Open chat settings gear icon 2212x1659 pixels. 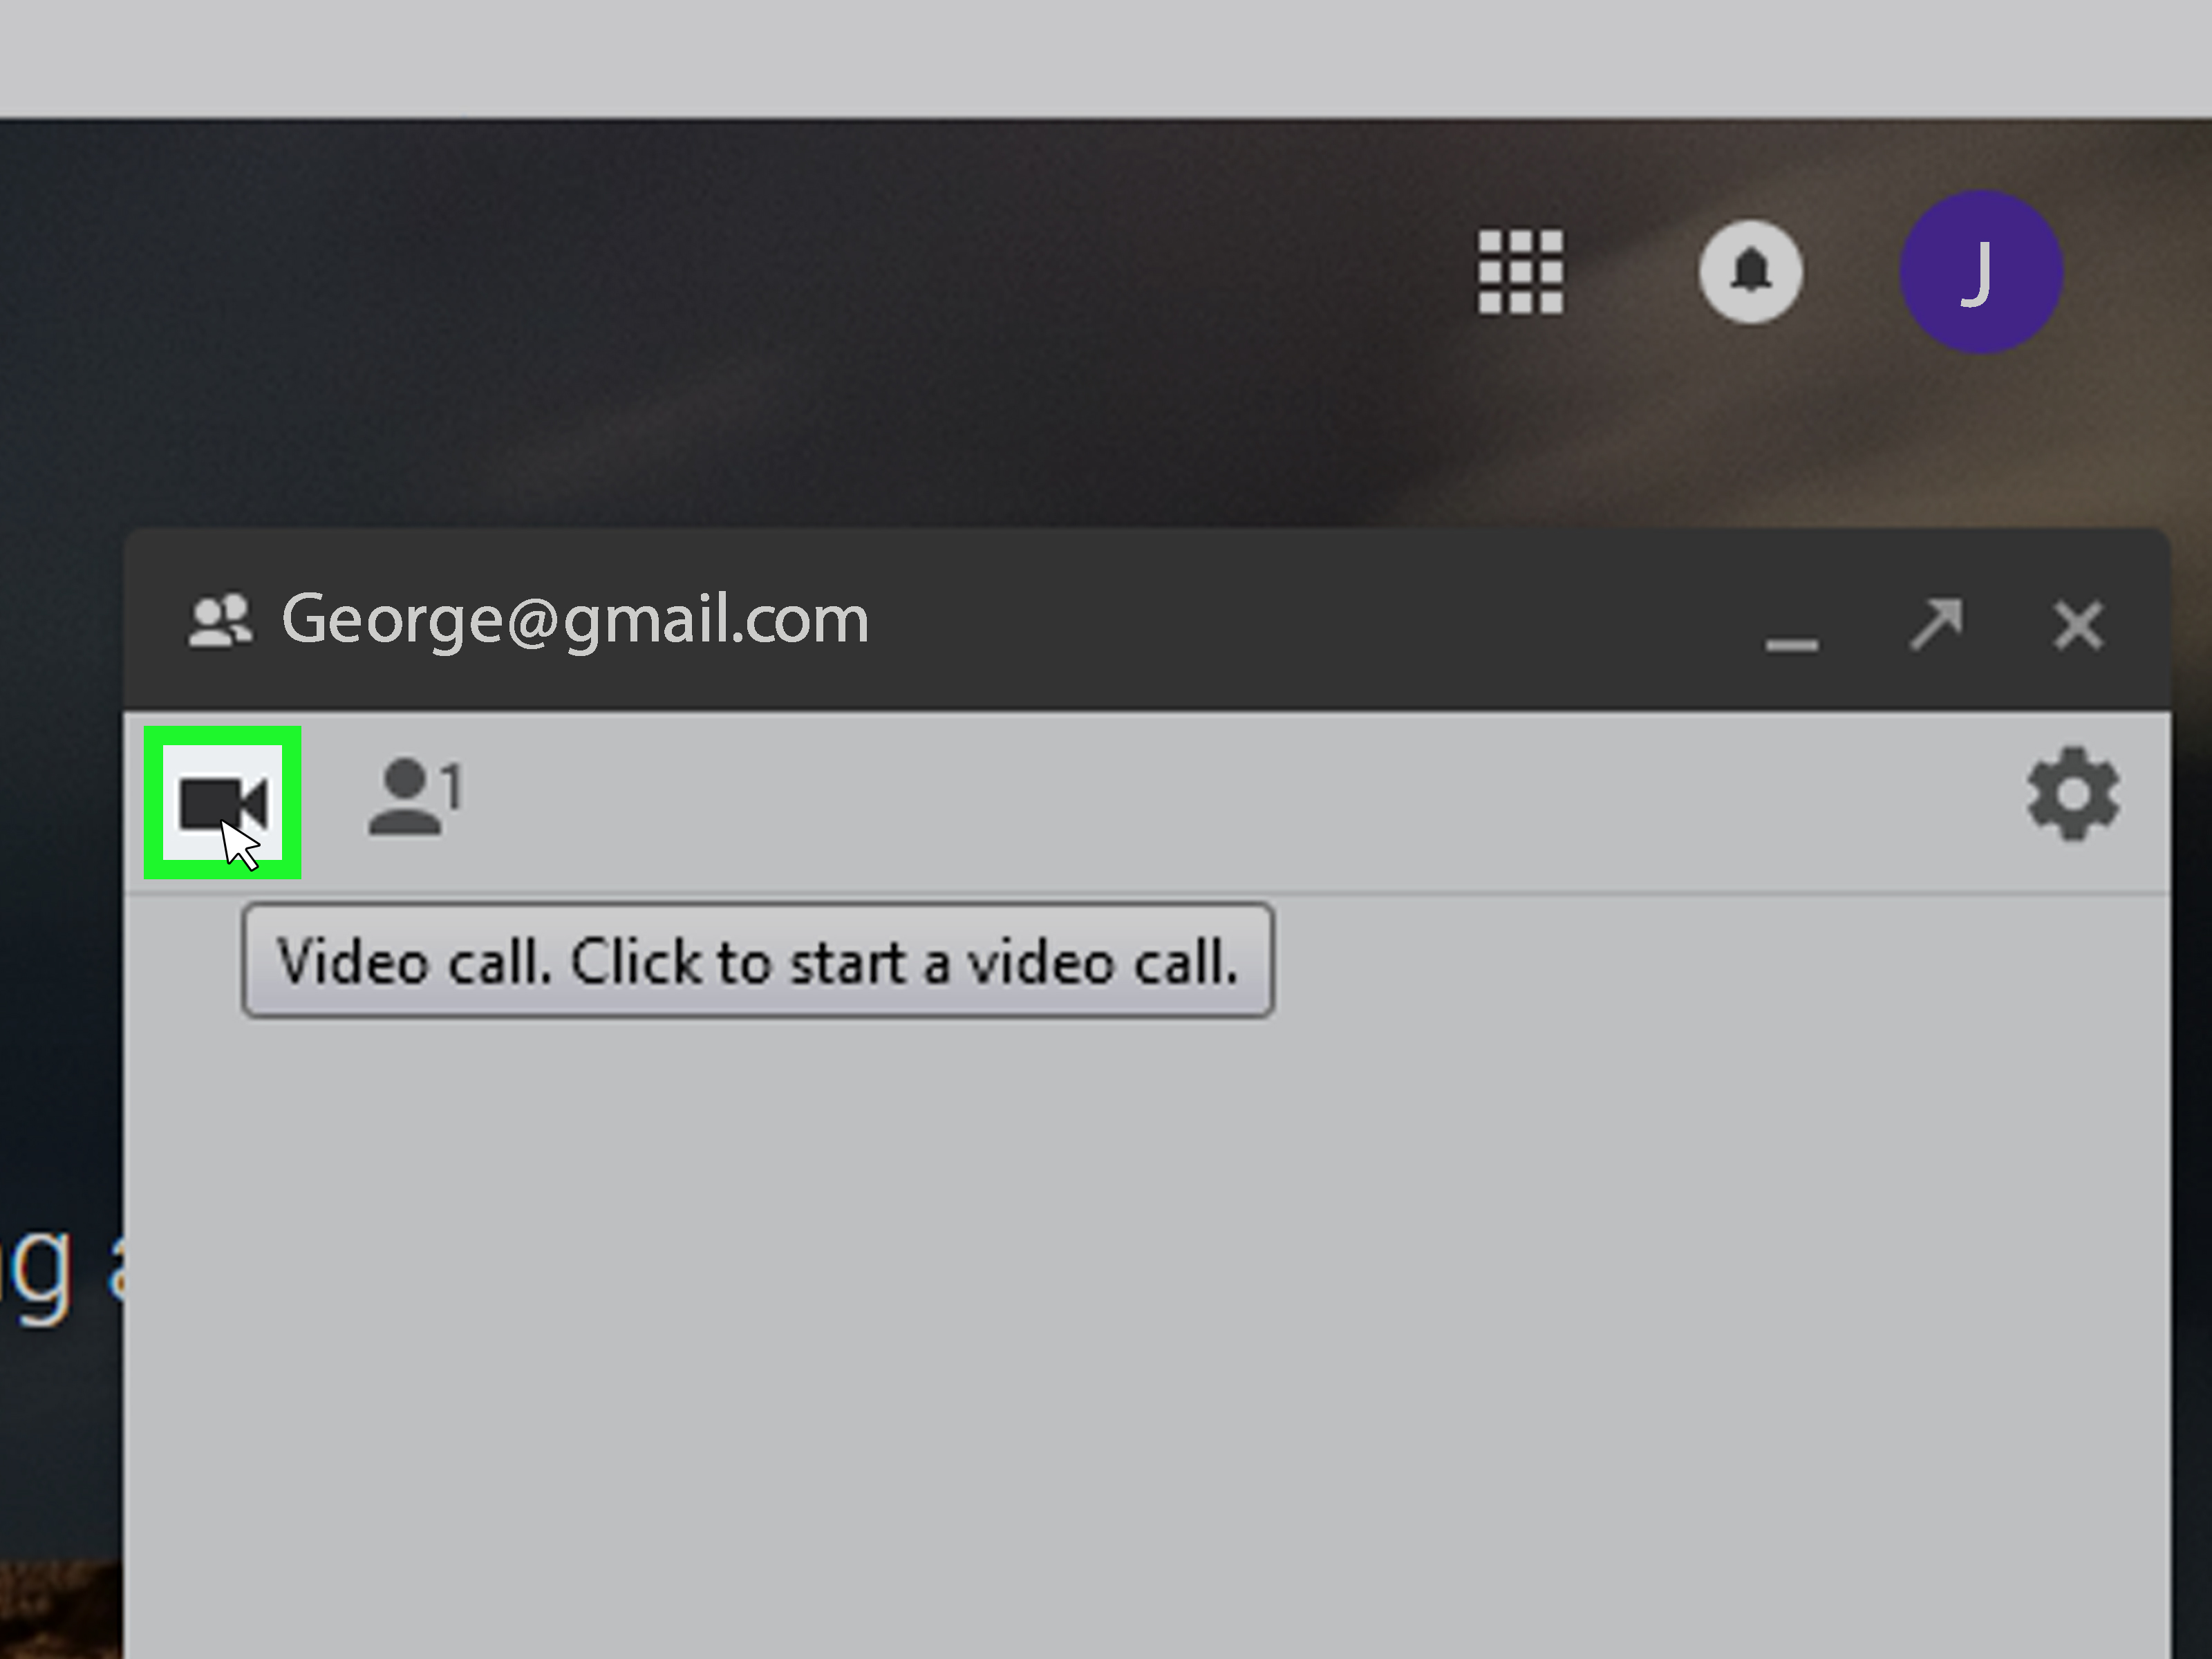click(2073, 795)
